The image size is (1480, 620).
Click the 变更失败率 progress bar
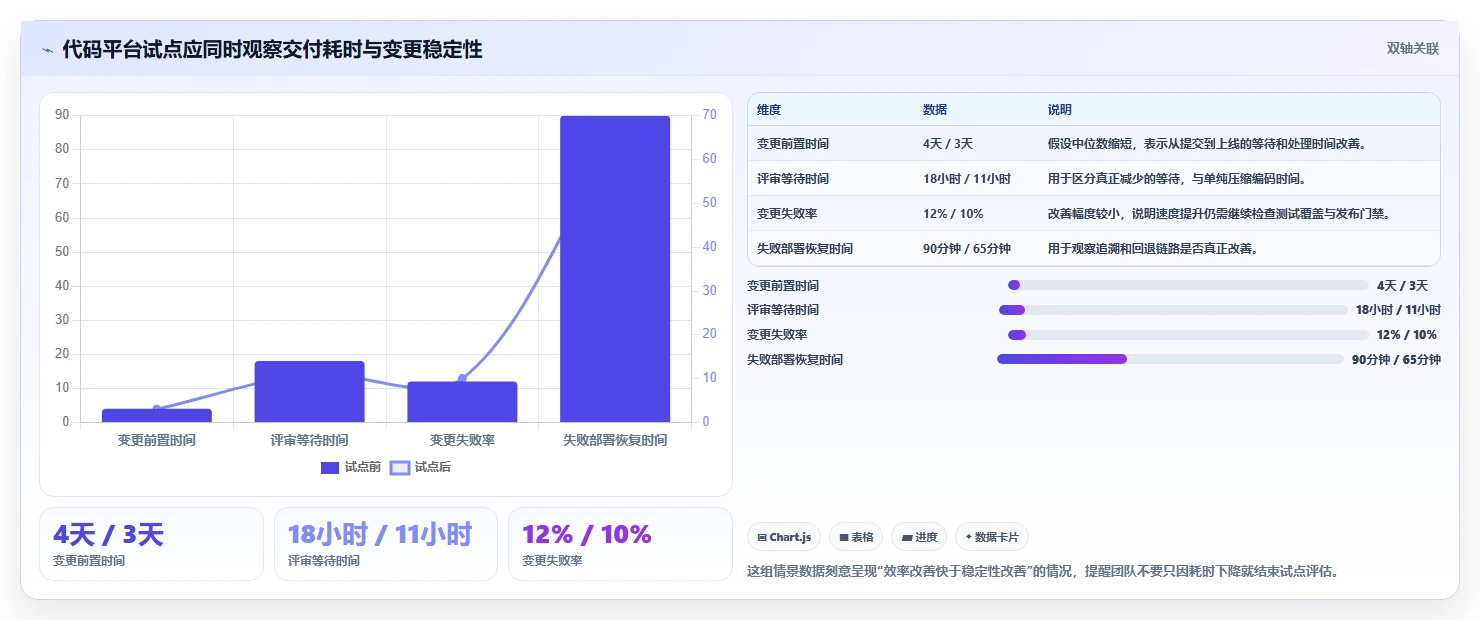(x=1188, y=335)
